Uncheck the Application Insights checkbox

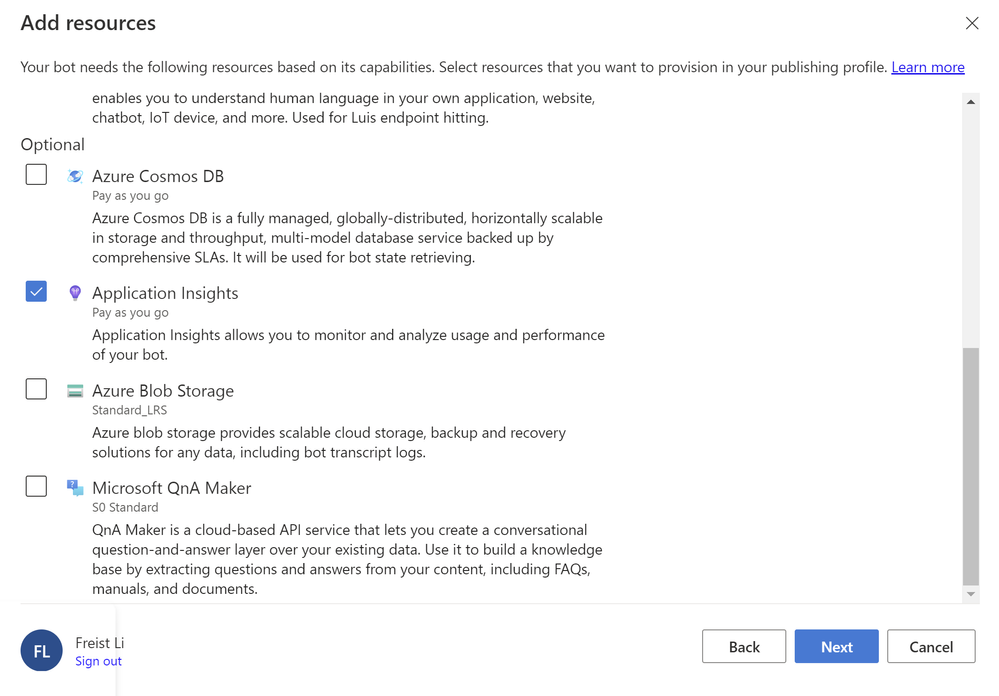[36, 292]
